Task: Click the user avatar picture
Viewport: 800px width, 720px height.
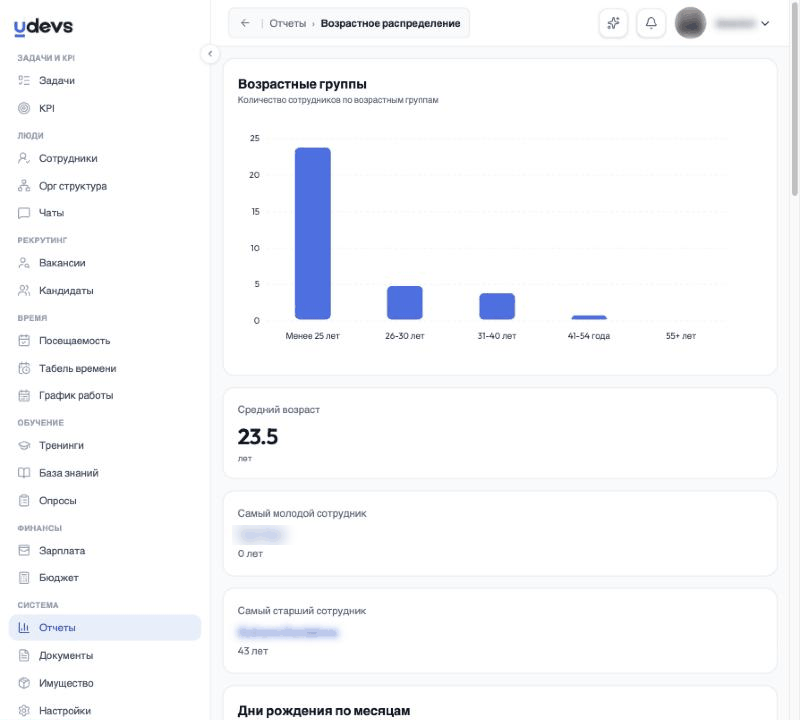Action: [x=690, y=23]
